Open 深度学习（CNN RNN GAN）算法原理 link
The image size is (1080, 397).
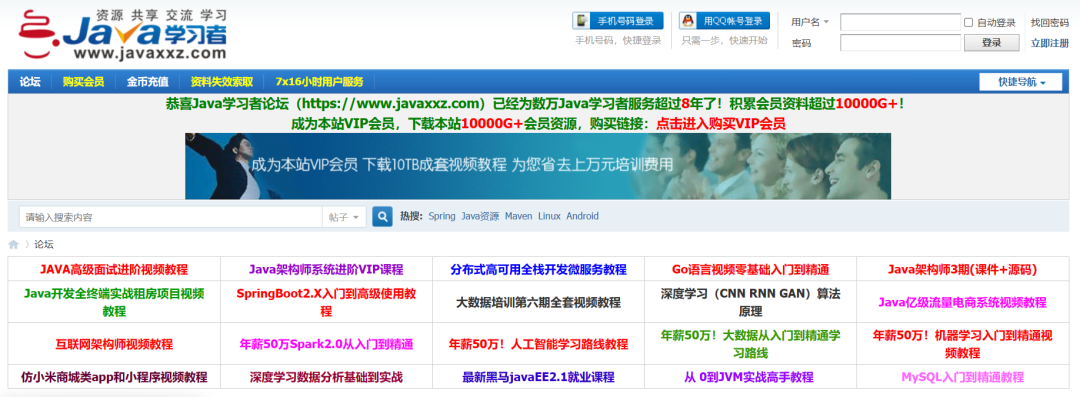751,303
